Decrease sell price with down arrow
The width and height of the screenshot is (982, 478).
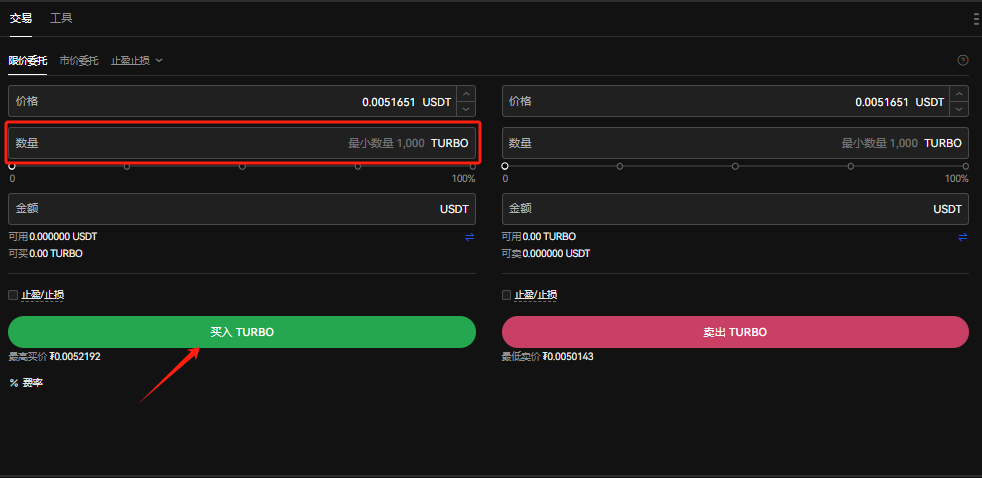click(x=960, y=109)
